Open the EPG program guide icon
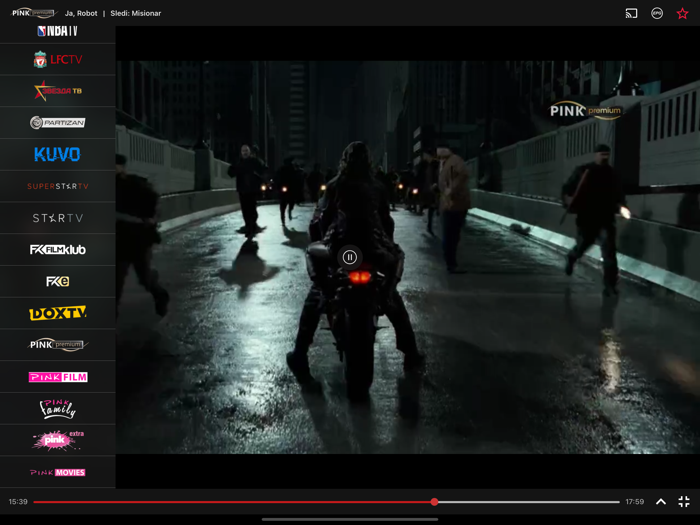This screenshot has height=525, width=700. [x=657, y=13]
